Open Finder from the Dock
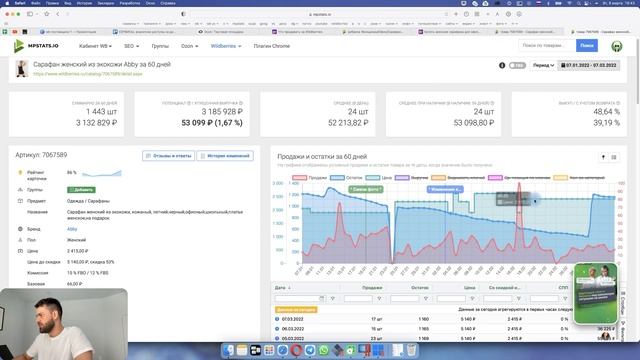The image size is (640, 360). (x=228, y=350)
